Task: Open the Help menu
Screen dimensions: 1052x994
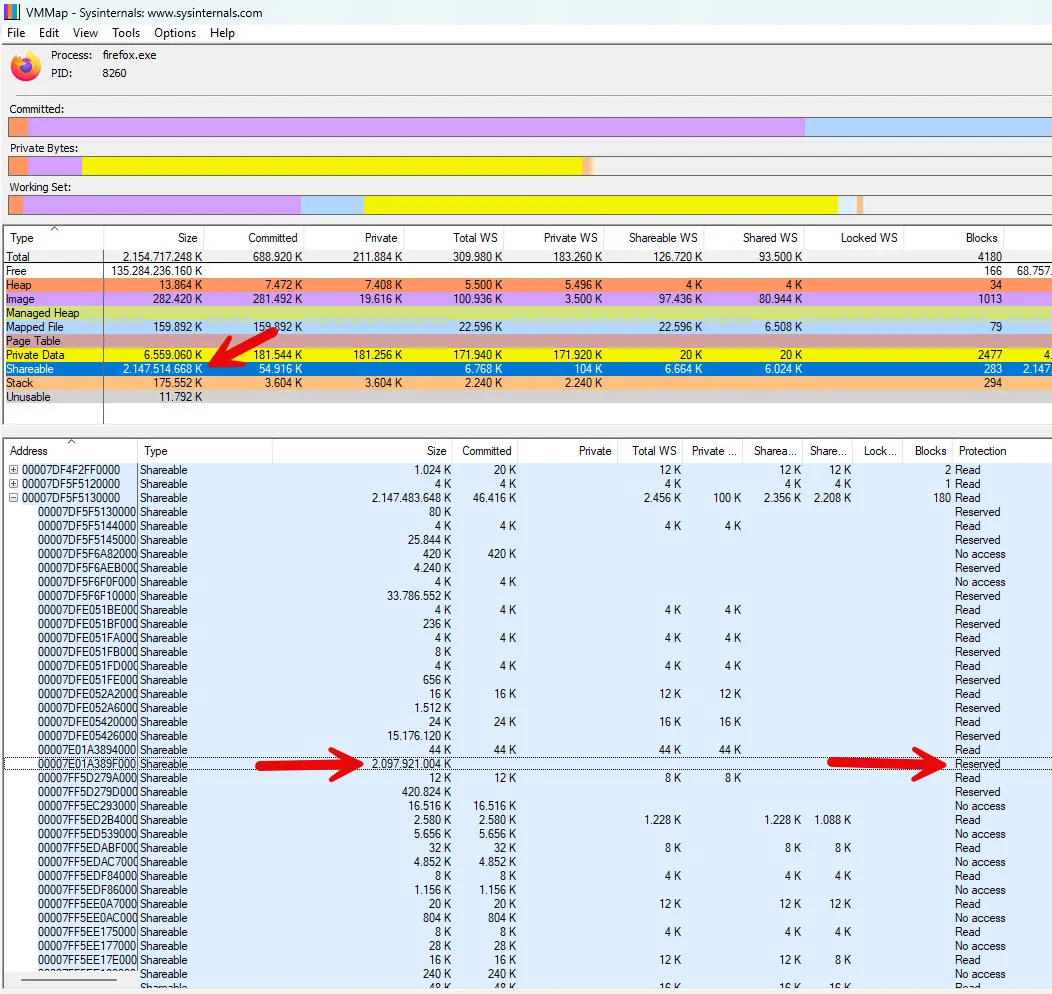Action: [222, 33]
